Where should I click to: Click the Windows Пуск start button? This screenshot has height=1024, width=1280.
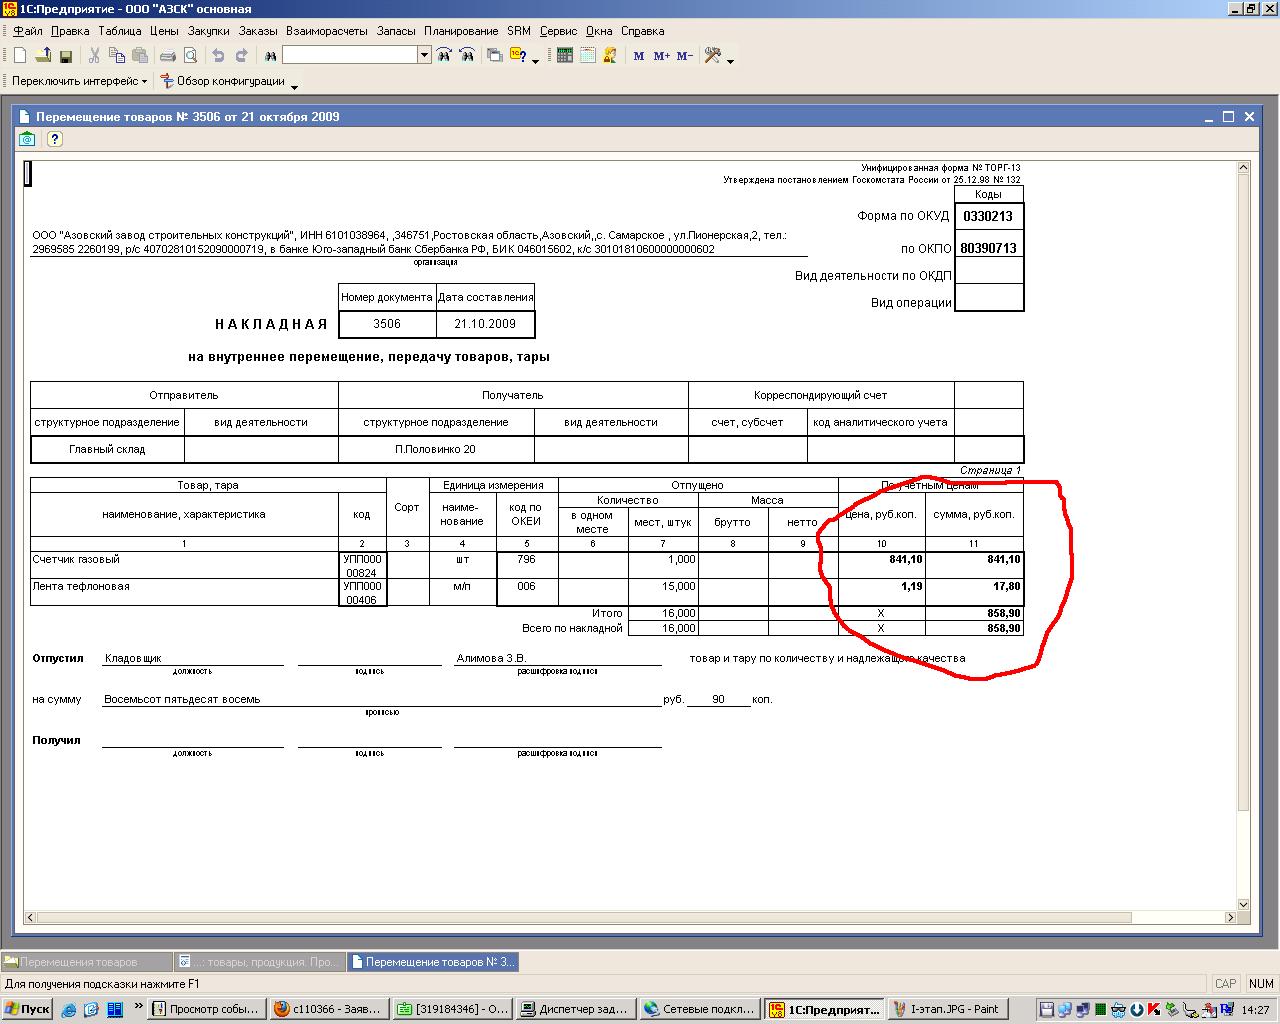[27, 1009]
